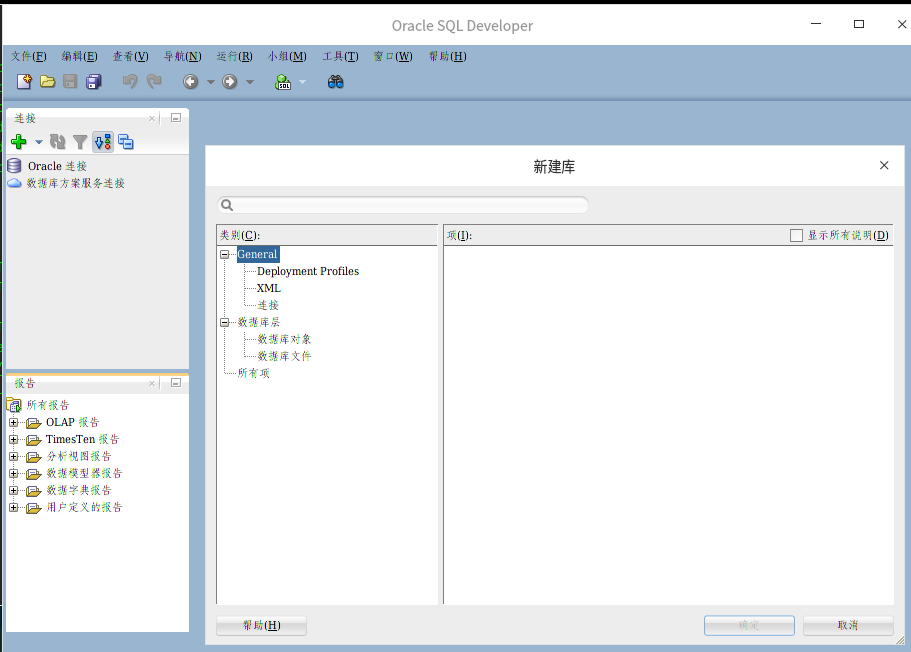Viewport: 911px width, 652px height.
Task: Select the 所有项 category
Action: click(x=253, y=373)
